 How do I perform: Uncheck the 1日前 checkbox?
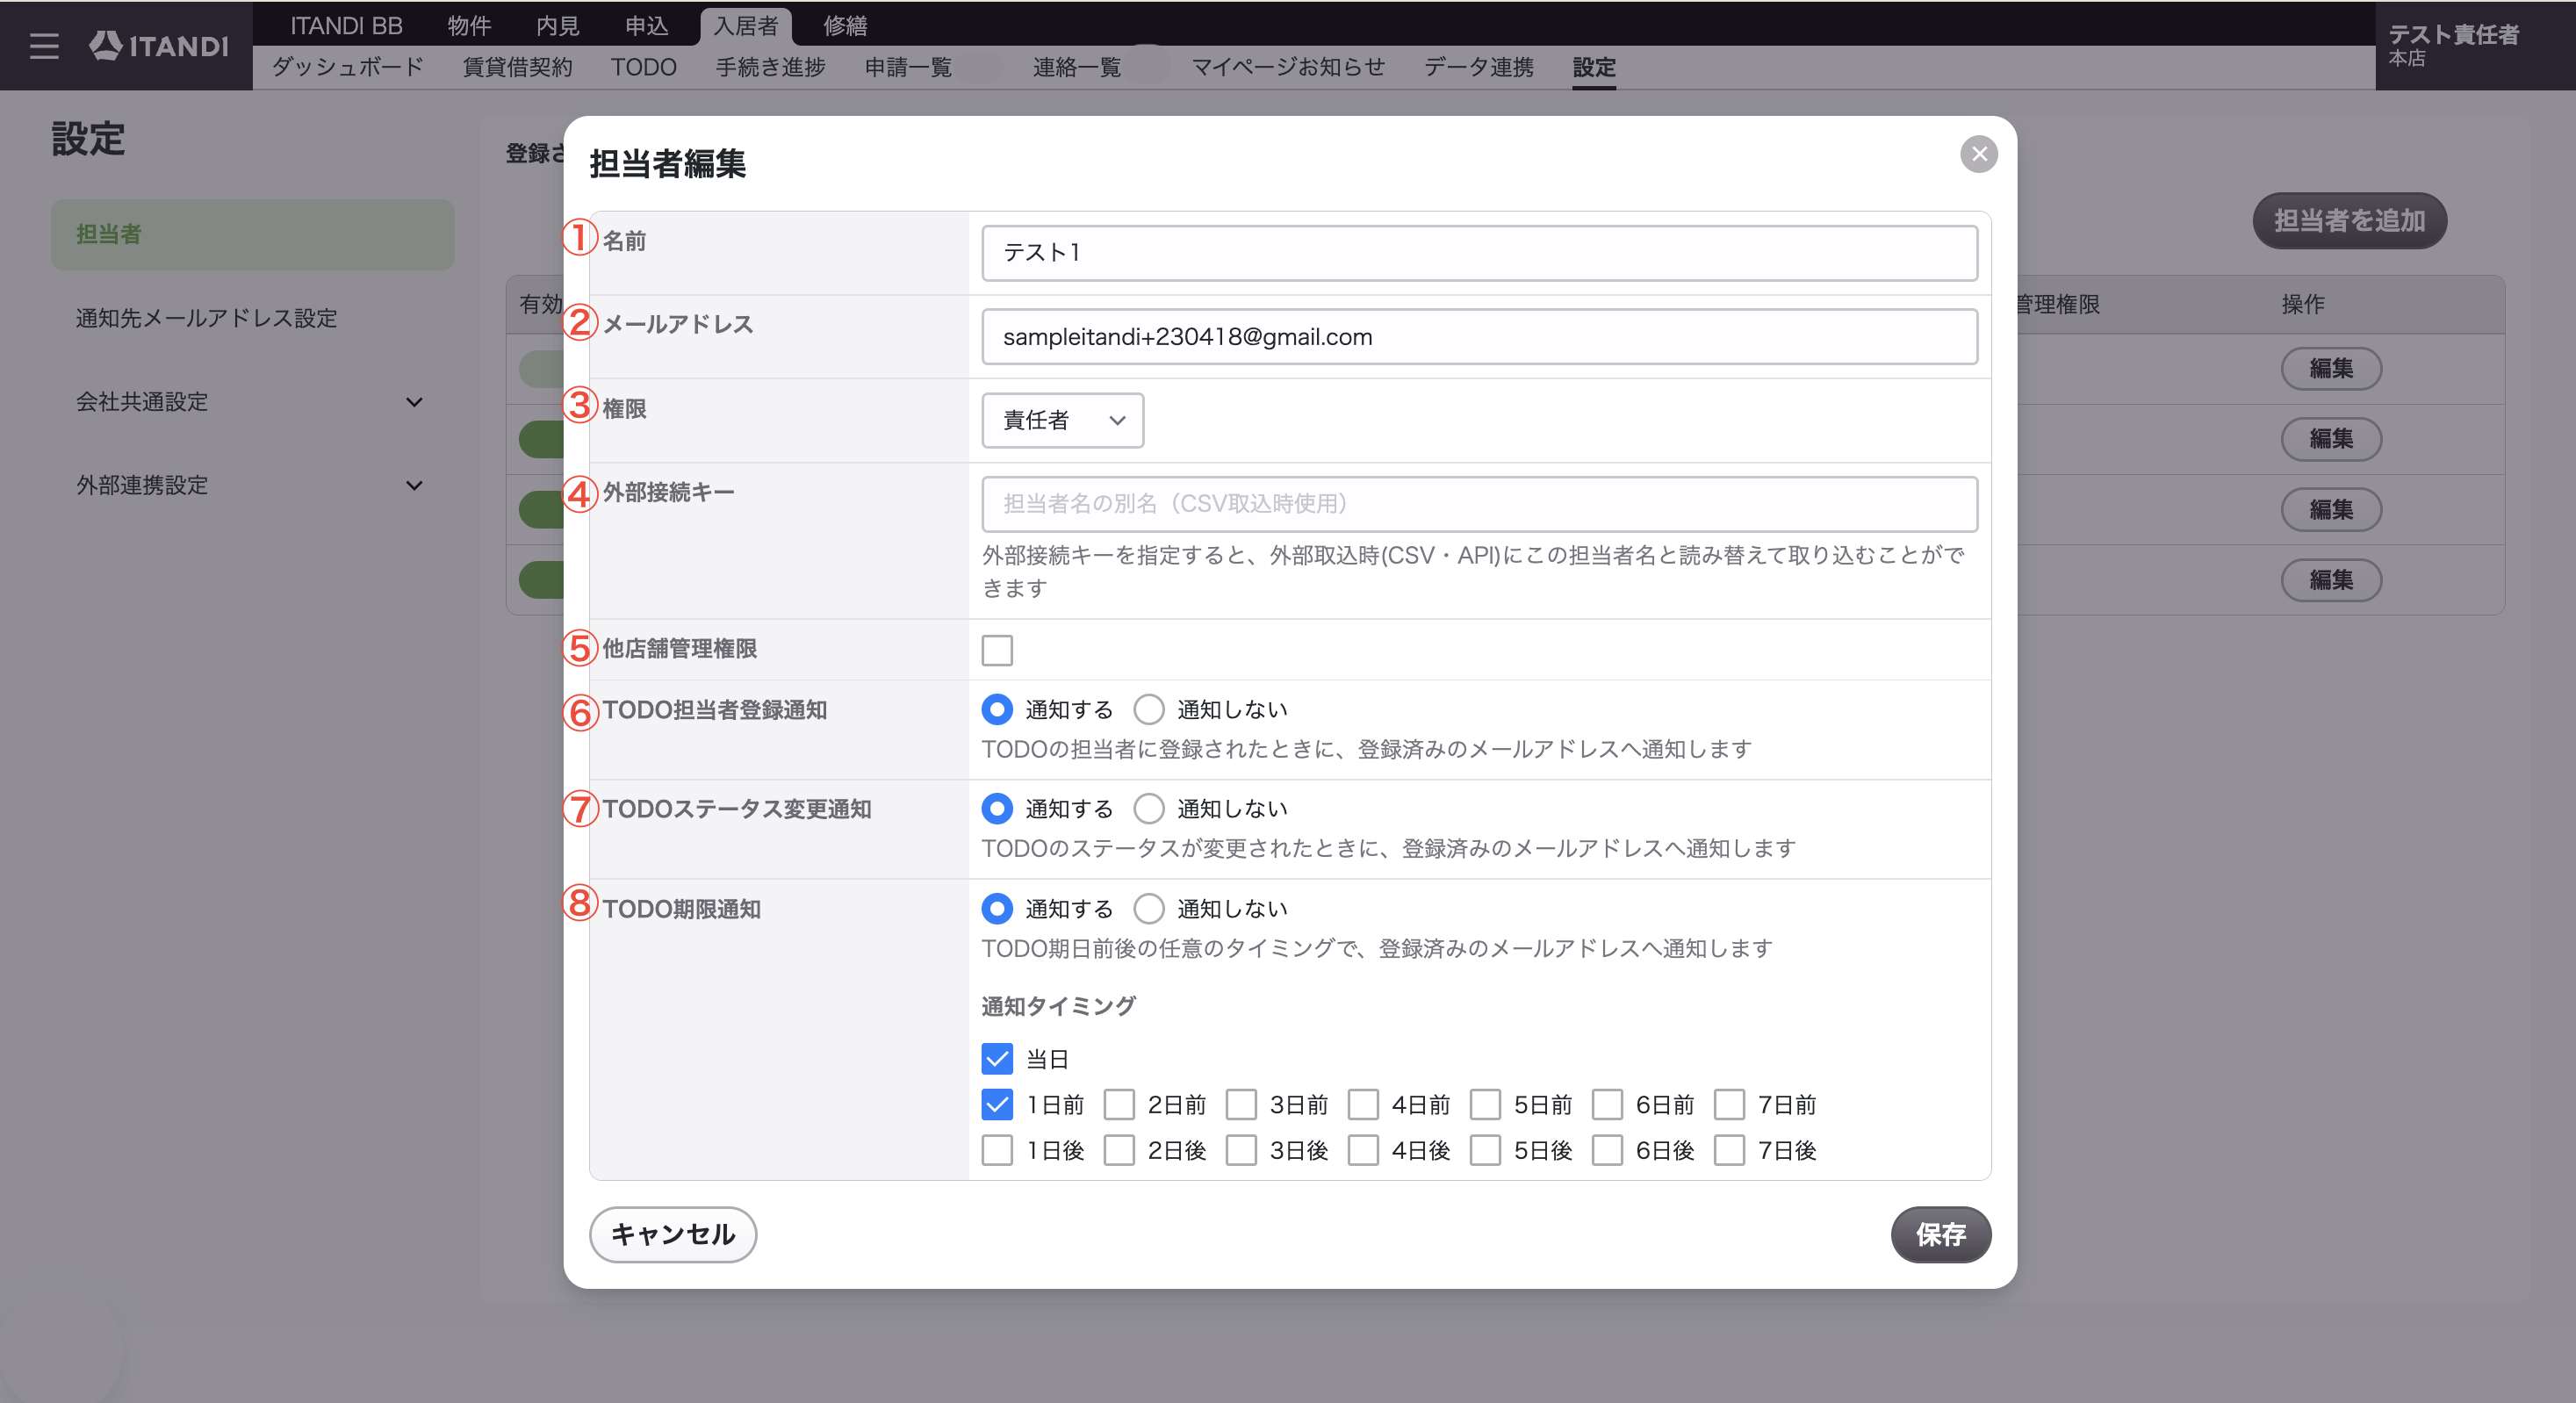point(997,1105)
